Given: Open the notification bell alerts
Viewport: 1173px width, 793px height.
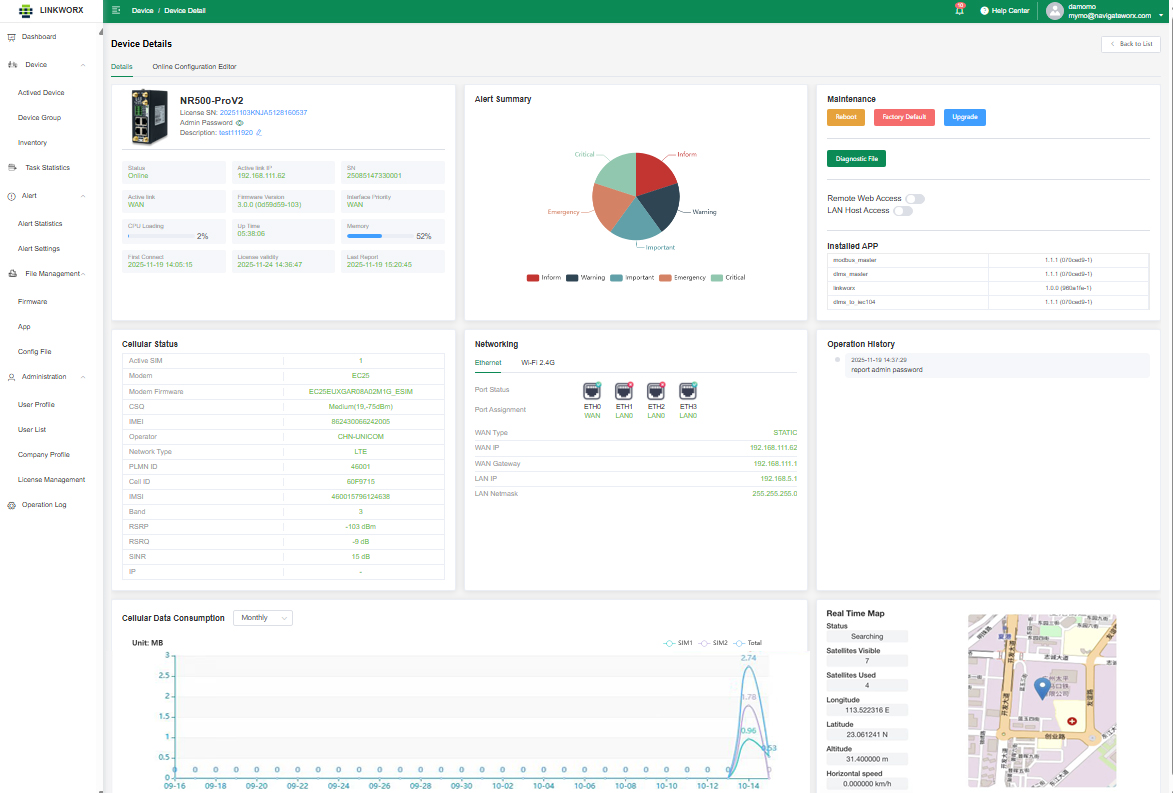Looking at the screenshot, I should [959, 10].
